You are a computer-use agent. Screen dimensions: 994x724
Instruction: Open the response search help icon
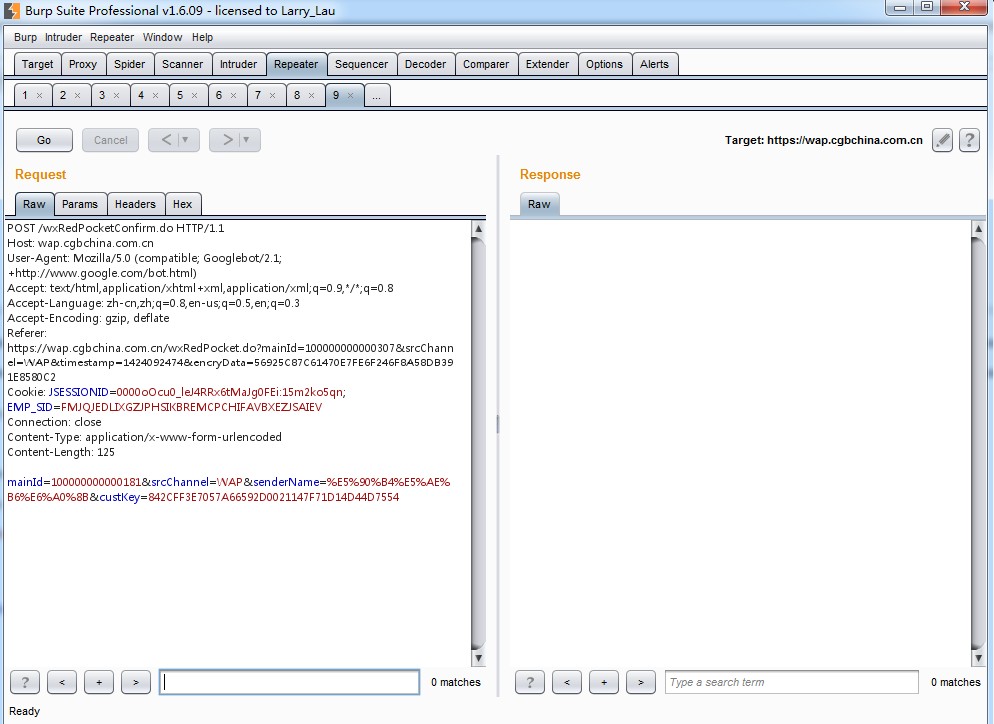(x=530, y=682)
